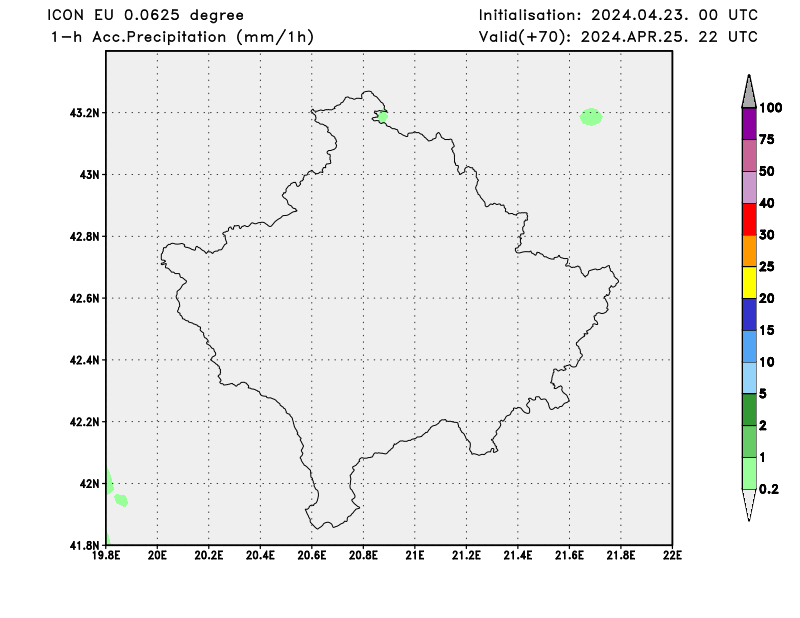Click the legend value 10
The image size is (800, 618).
coord(767,362)
